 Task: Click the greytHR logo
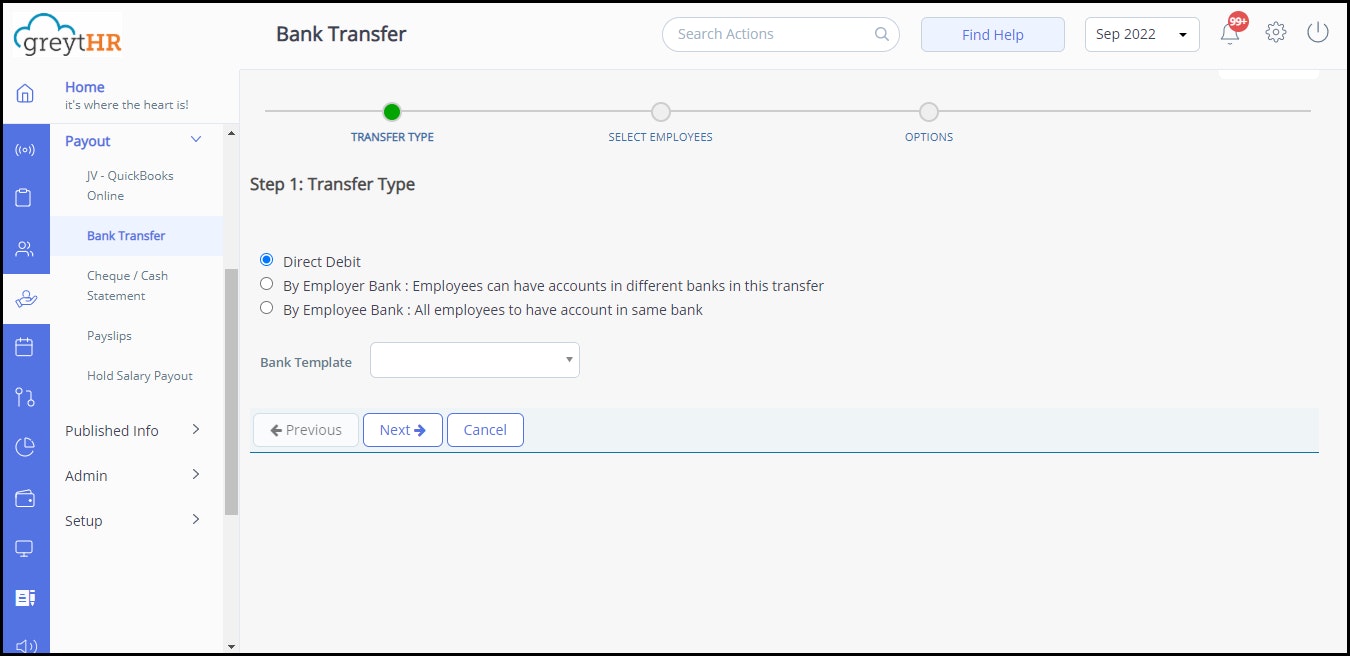[68, 34]
